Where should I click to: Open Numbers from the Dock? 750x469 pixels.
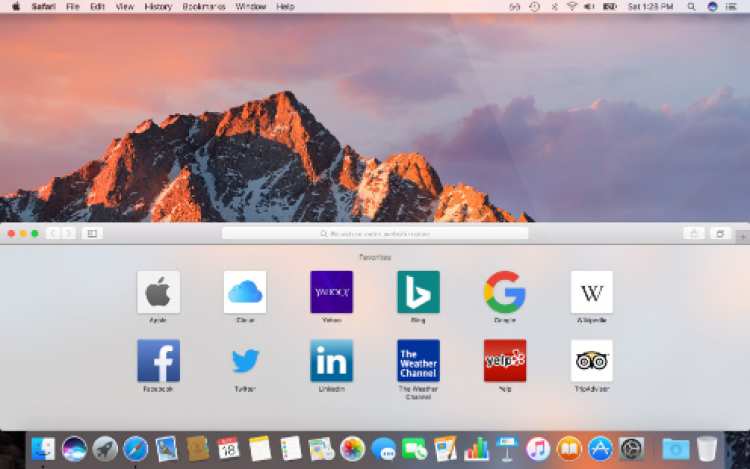coord(476,449)
